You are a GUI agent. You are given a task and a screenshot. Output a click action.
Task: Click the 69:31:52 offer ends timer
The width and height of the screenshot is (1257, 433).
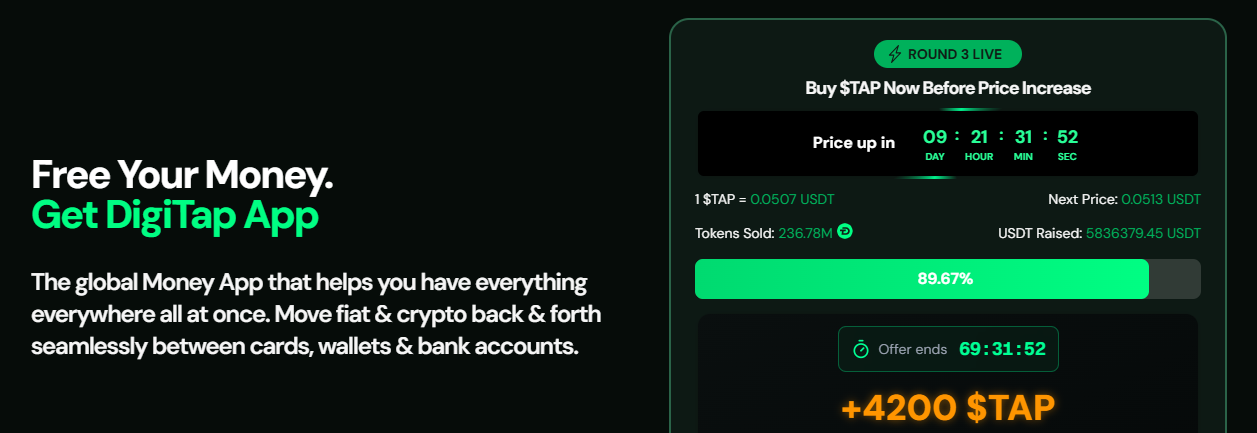1002,349
